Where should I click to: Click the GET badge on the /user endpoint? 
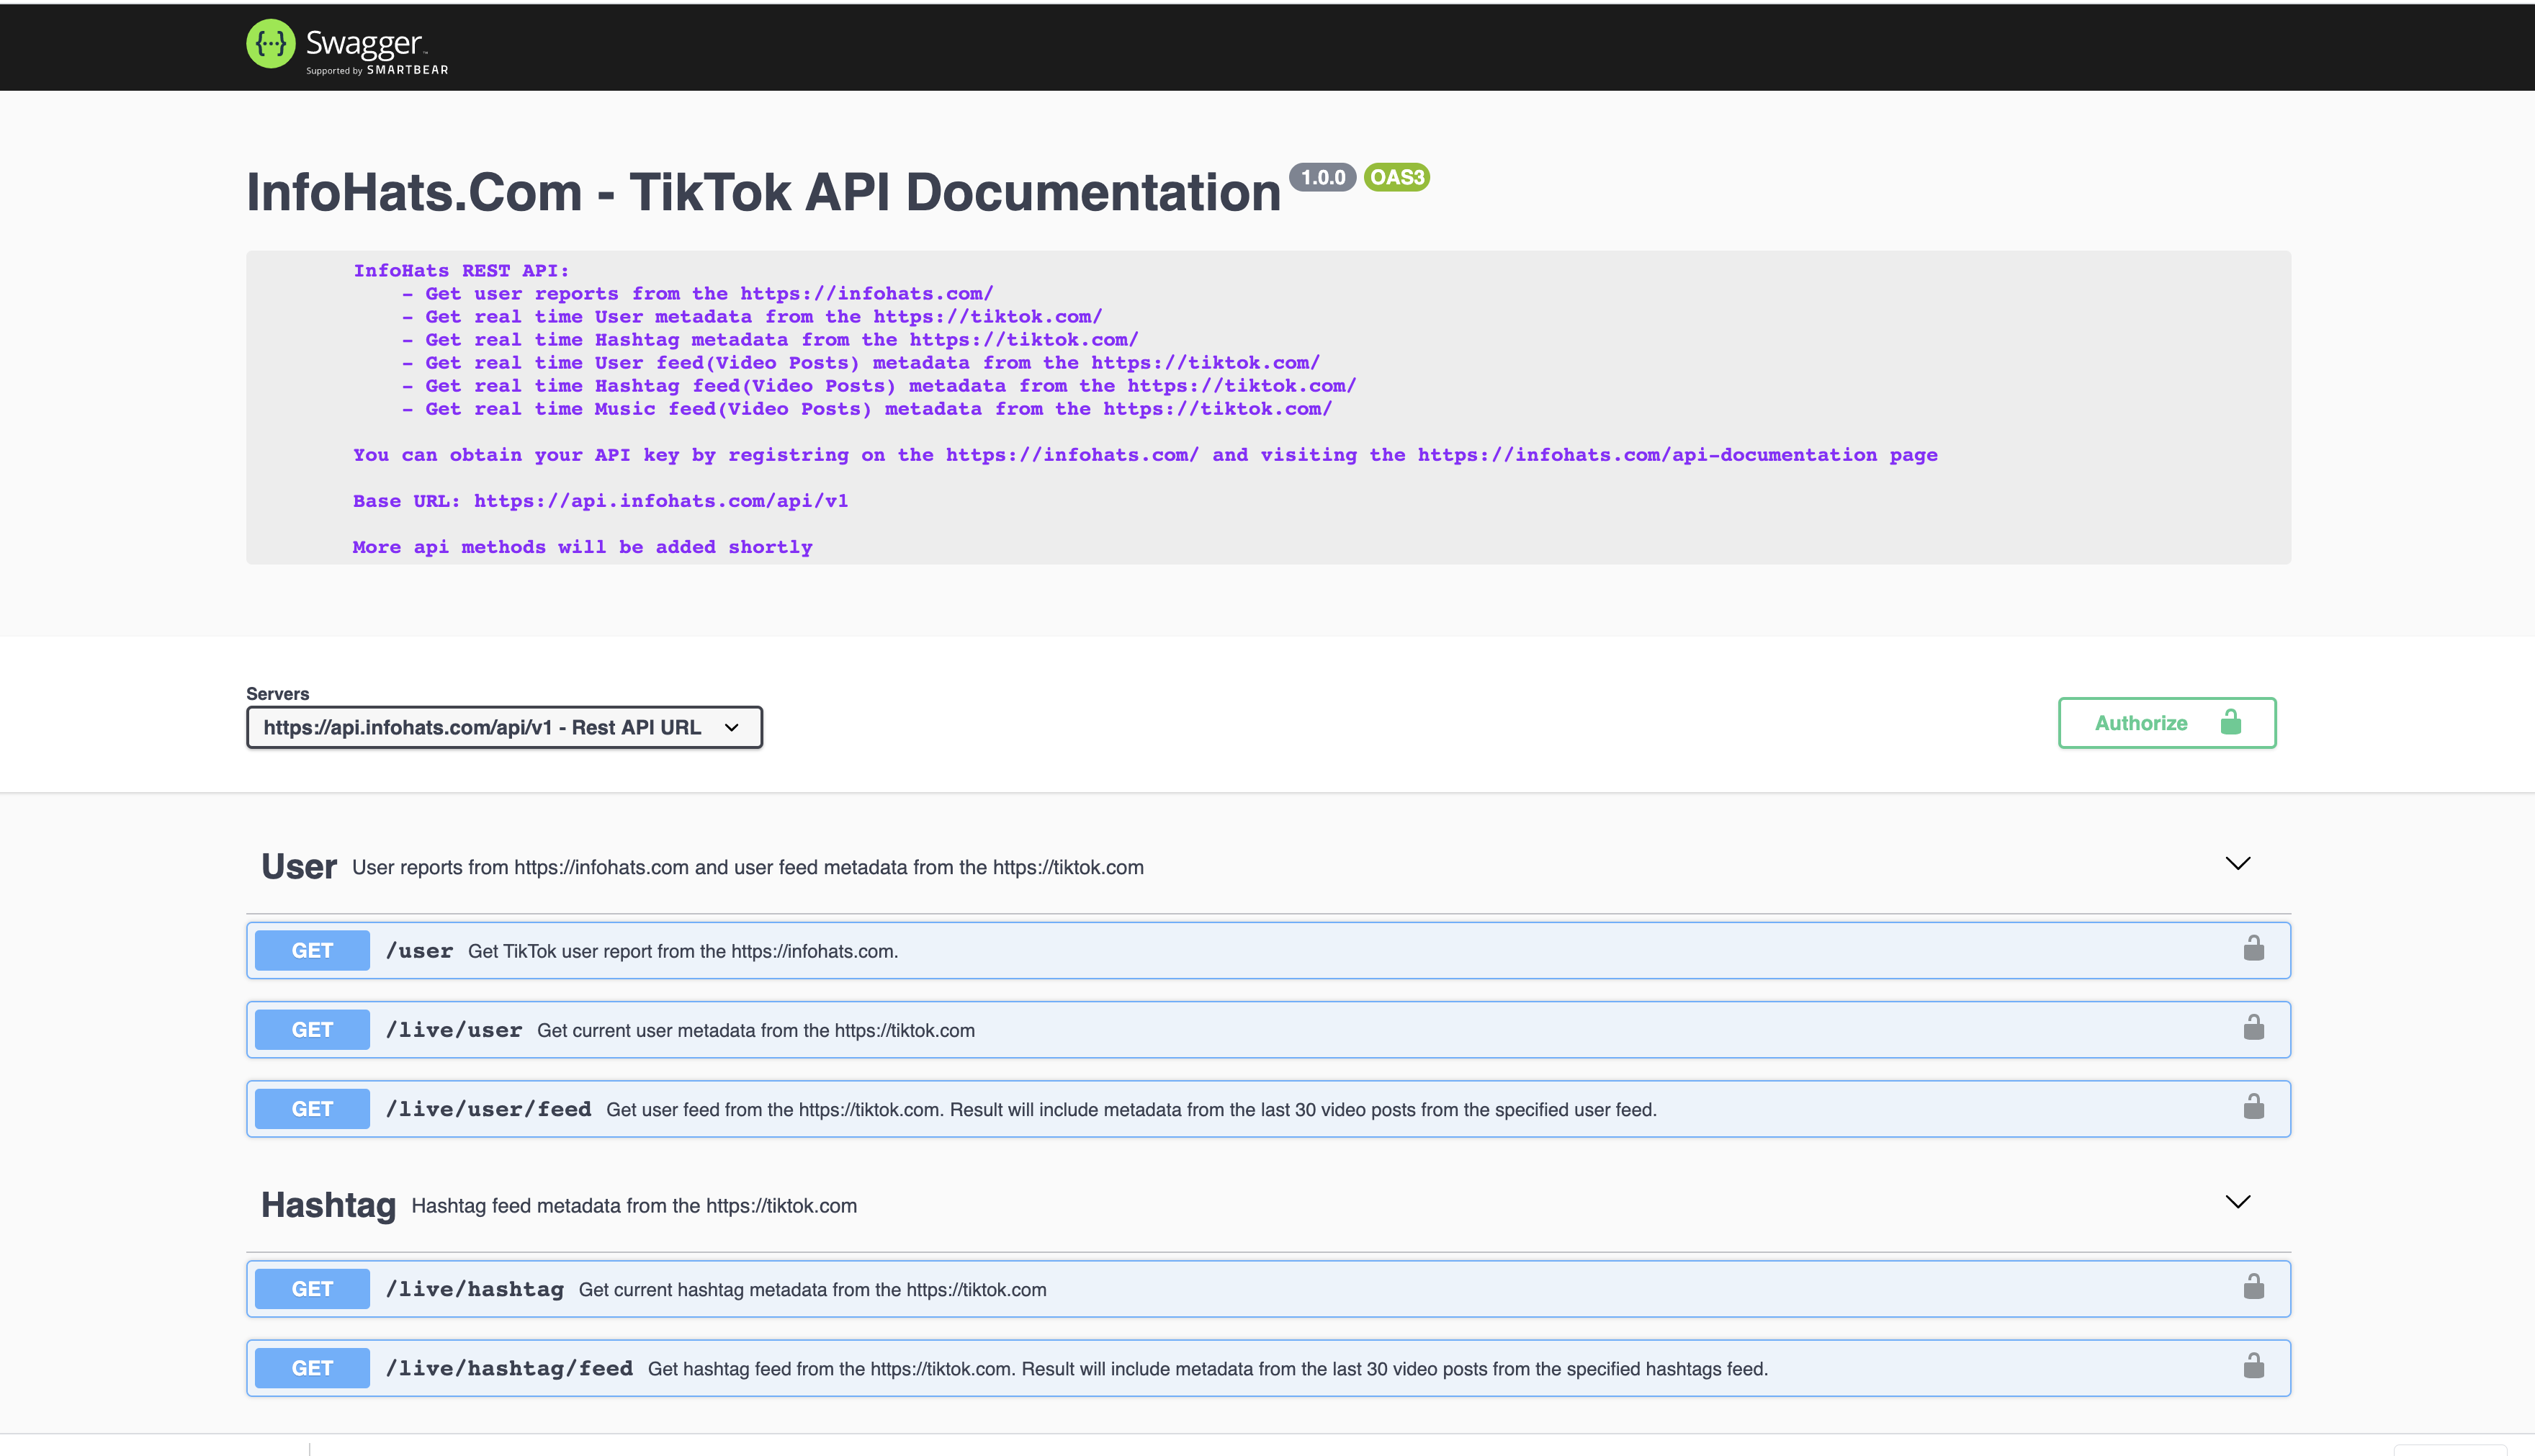pos(311,950)
